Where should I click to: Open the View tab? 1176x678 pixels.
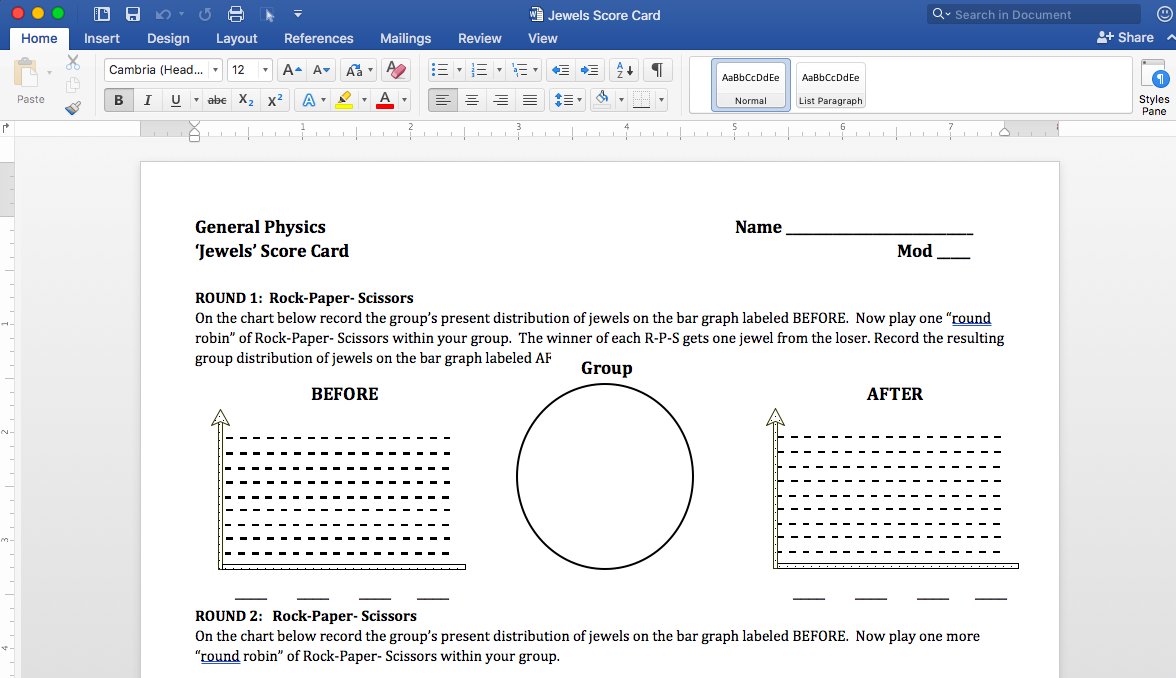(x=542, y=38)
